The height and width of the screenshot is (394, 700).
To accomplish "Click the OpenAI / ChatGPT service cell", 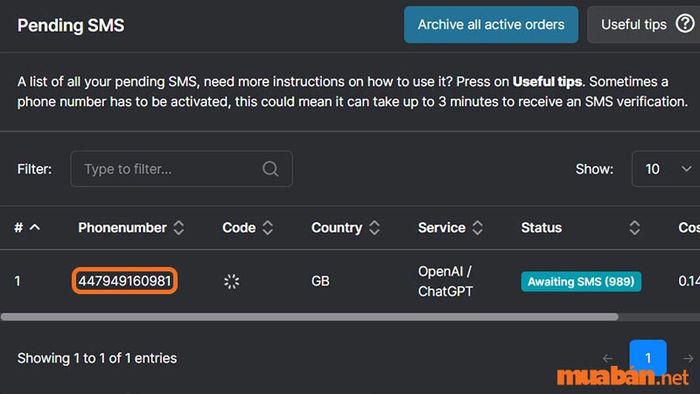I will [445, 281].
